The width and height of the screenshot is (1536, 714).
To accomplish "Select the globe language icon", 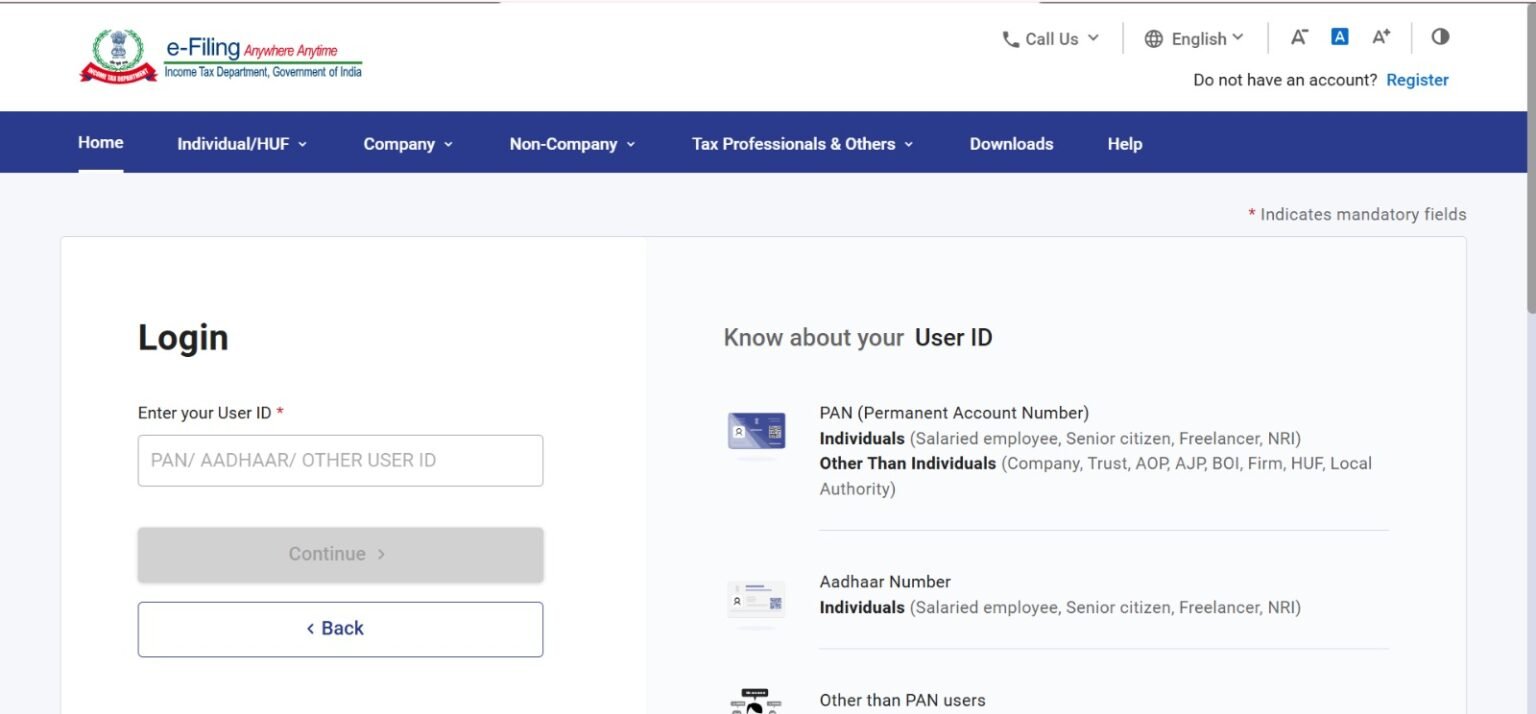I will [x=1152, y=38].
